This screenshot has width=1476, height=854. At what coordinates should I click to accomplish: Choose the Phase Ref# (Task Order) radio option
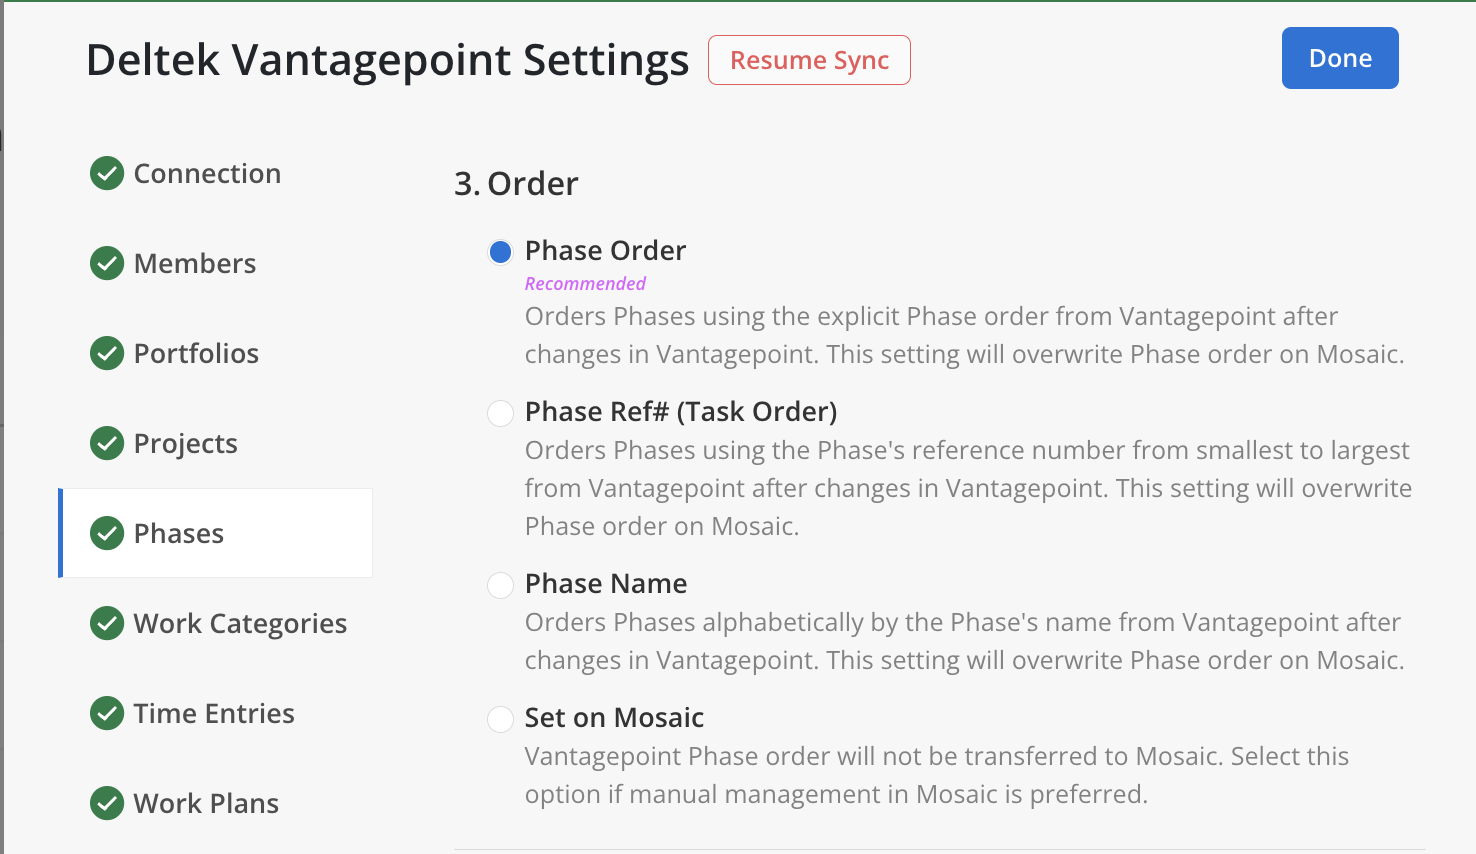[500, 413]
